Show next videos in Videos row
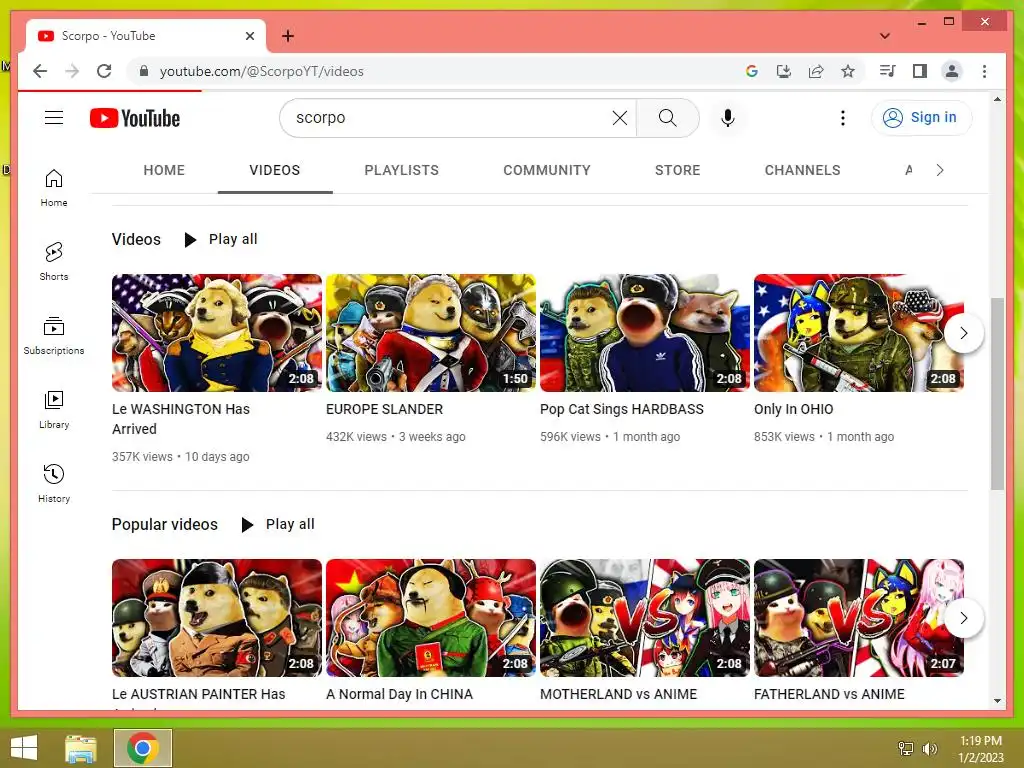 point(963,333)
